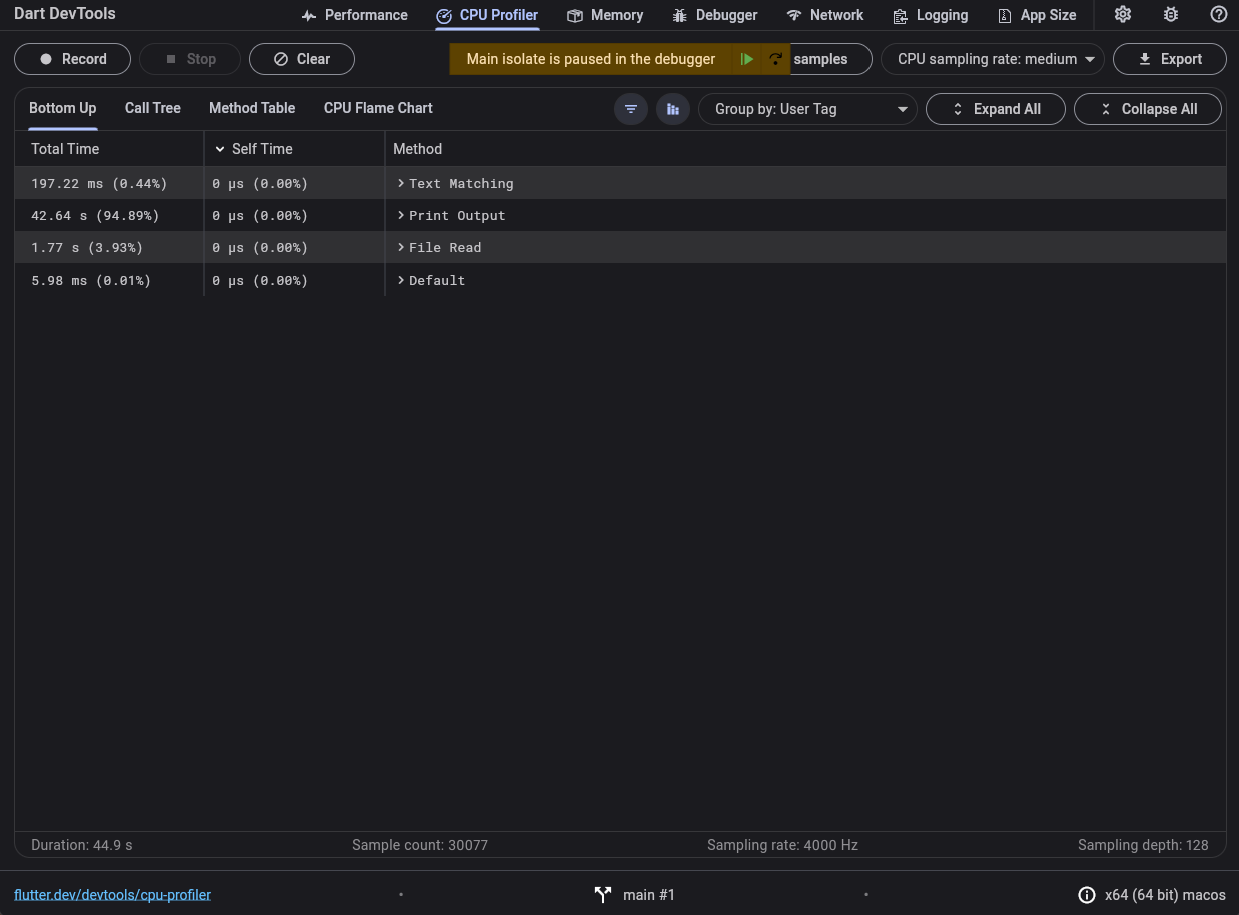Open the CPU sampling rate dropdown
Image resolution: width=1239 pixels, height=915 pixels.
(x=992, y=59)
